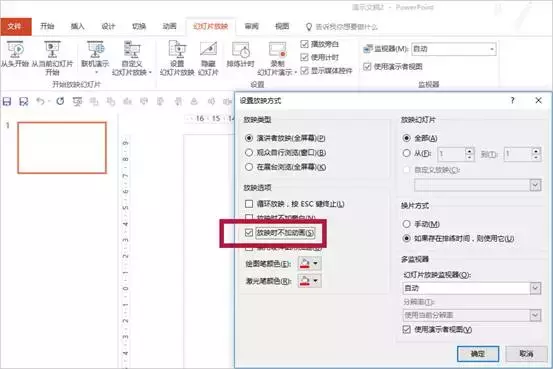The image size is (553, 369).
Task: Switch to the 设计 Design tab
Action: (x=108, y=26)
